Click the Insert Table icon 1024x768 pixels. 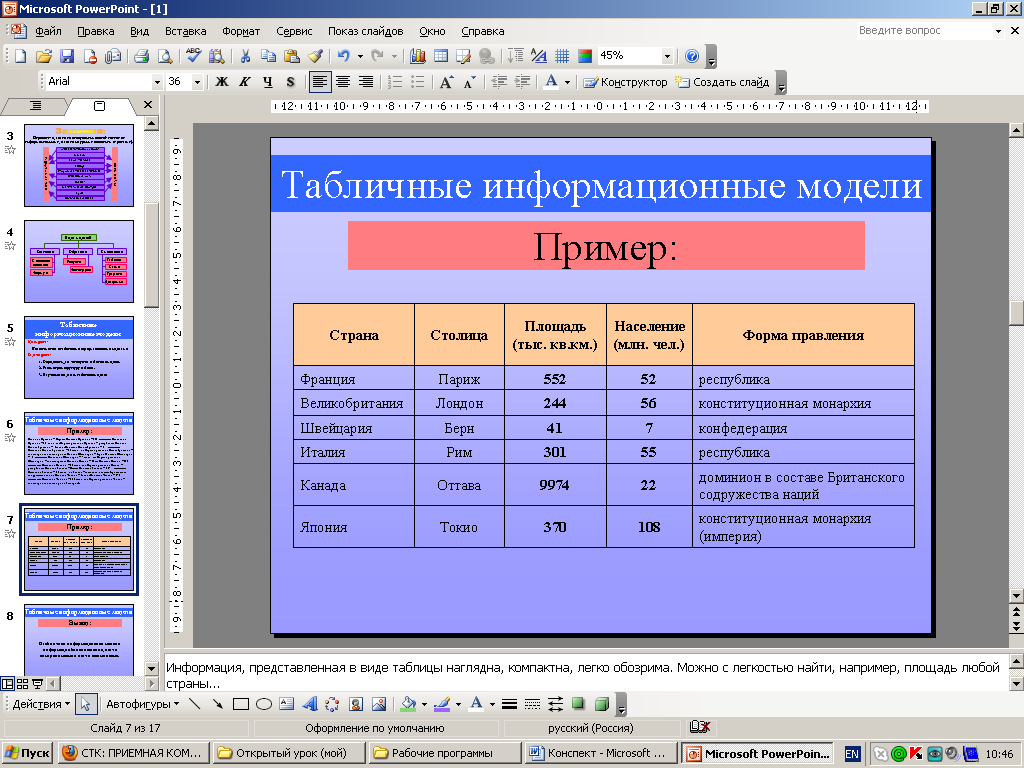click(x=441, y=56)
